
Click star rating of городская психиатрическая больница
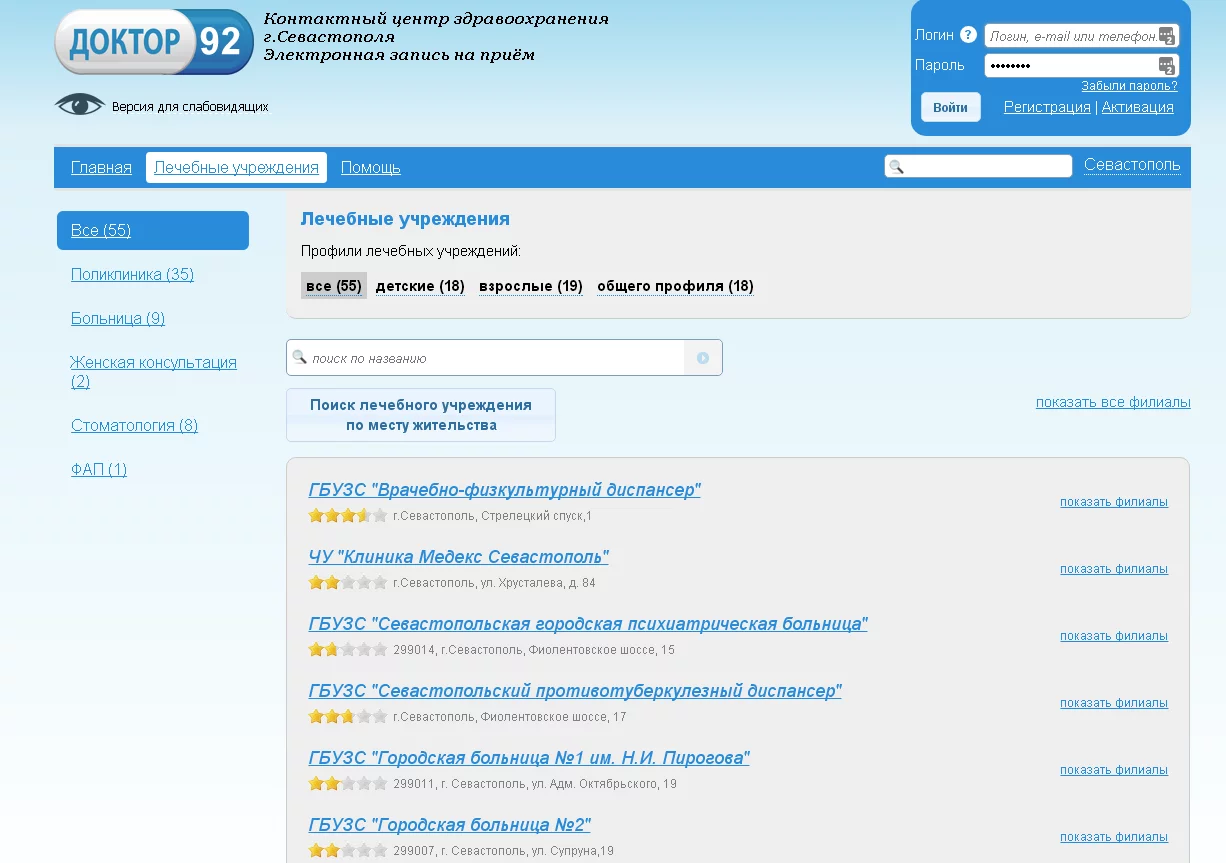coord(347,650)
